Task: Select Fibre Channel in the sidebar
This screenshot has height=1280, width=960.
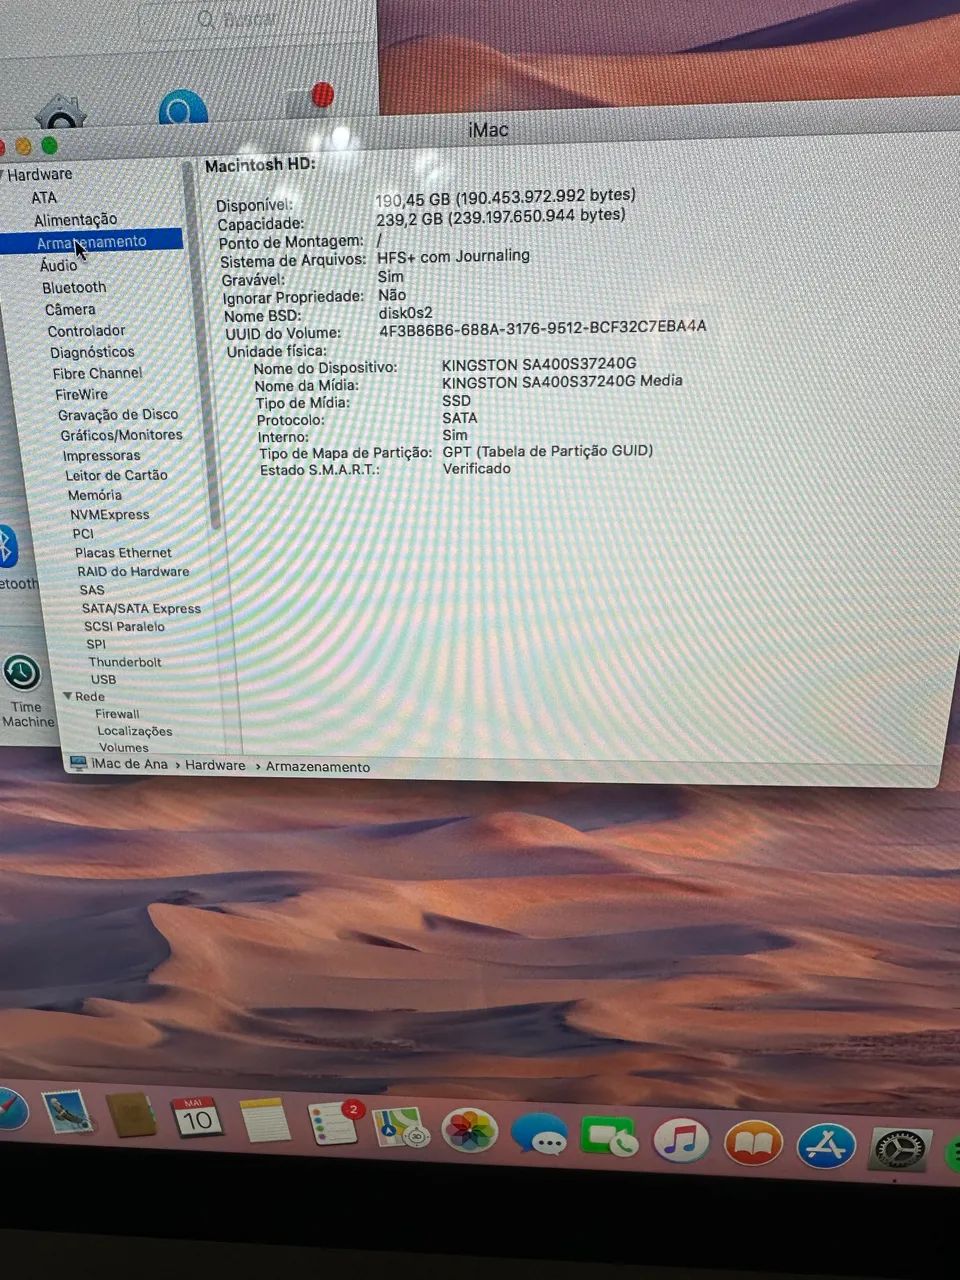Action: click(97, 373)
